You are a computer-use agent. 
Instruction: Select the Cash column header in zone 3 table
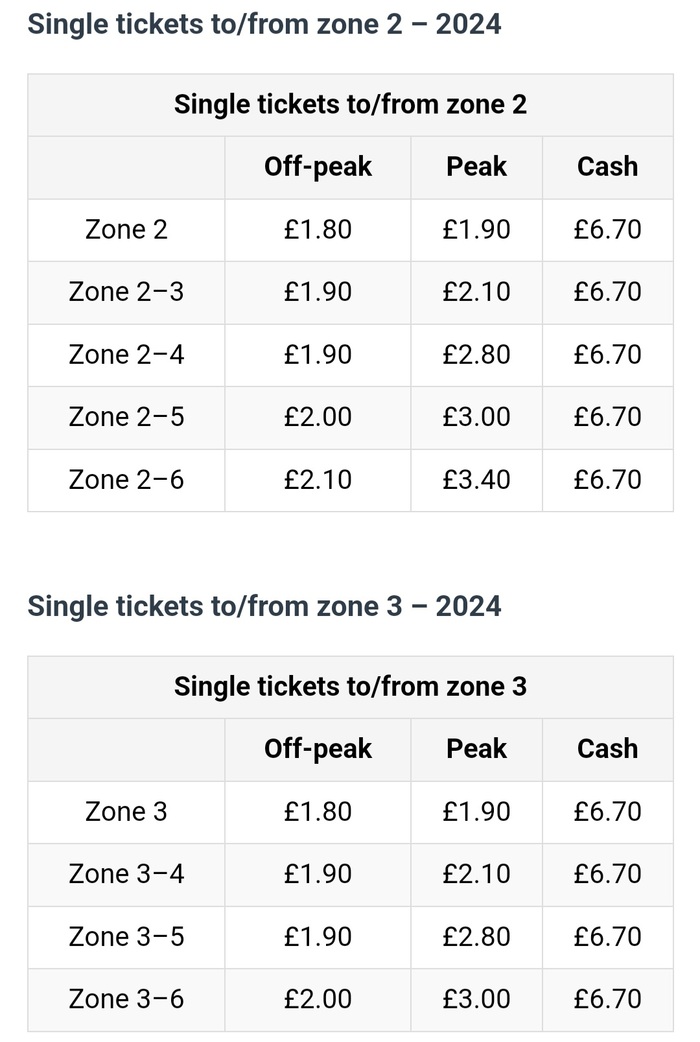pyautogui.click(x=607, y=749)
